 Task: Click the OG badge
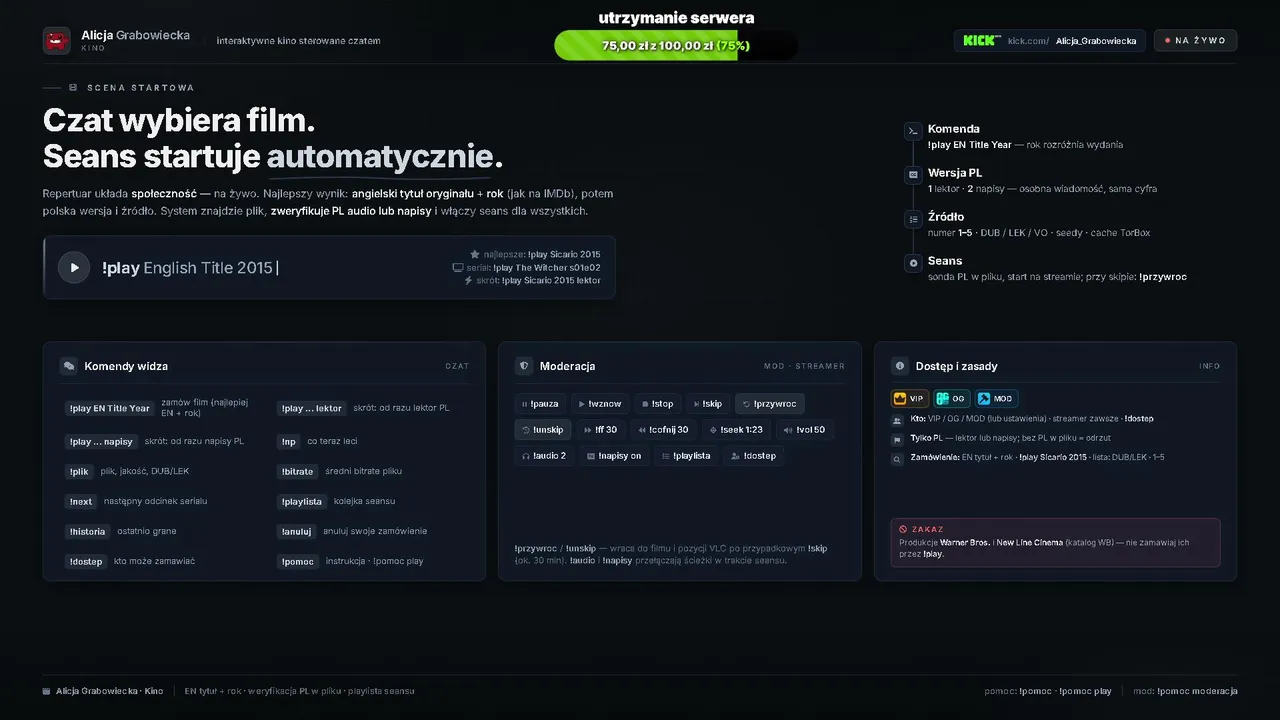952,398
